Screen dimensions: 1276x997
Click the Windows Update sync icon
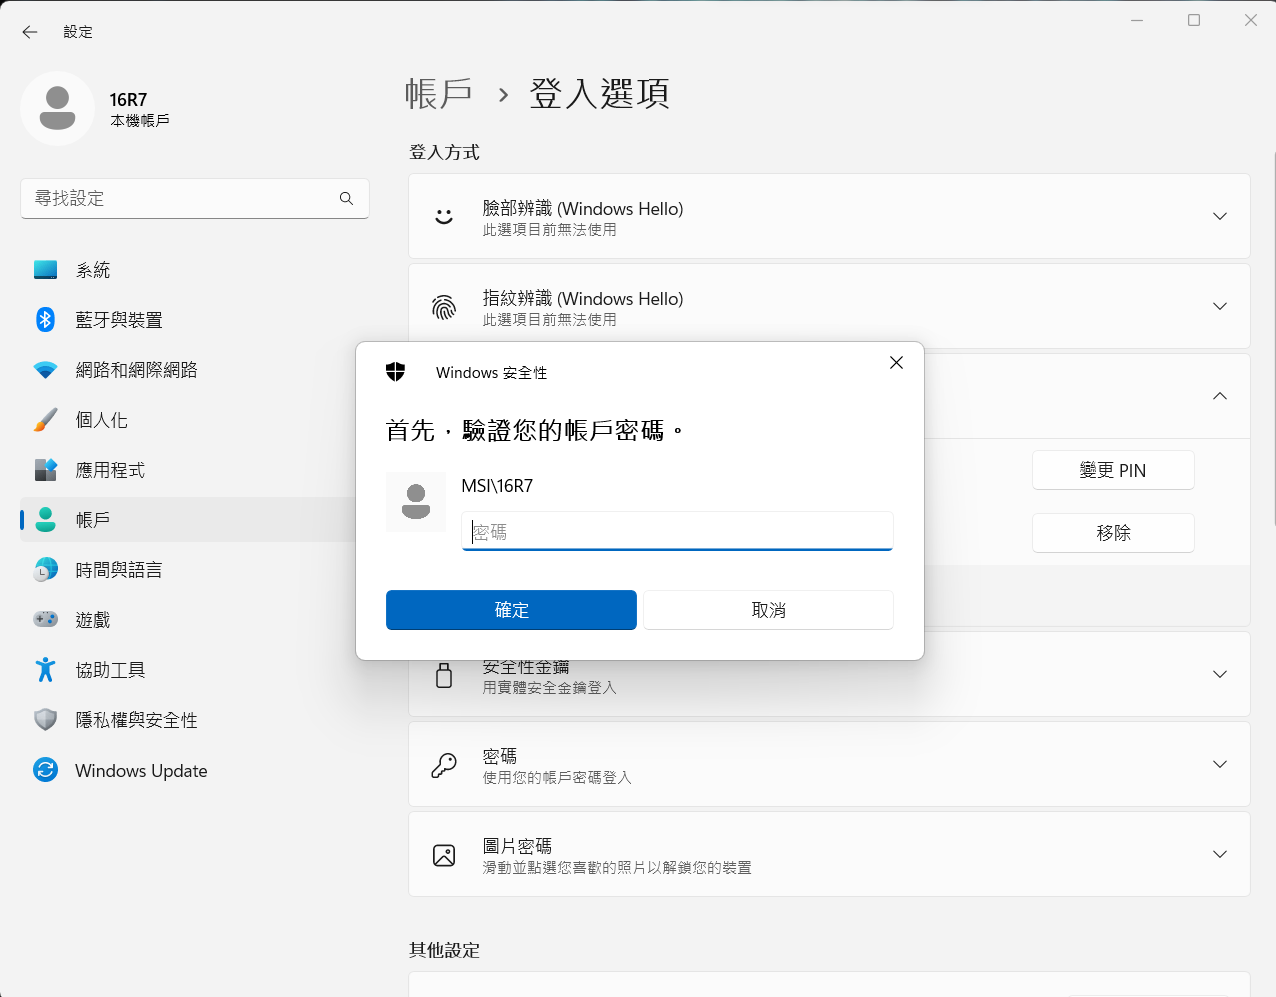pyautogui.click(x=45, y=770)
